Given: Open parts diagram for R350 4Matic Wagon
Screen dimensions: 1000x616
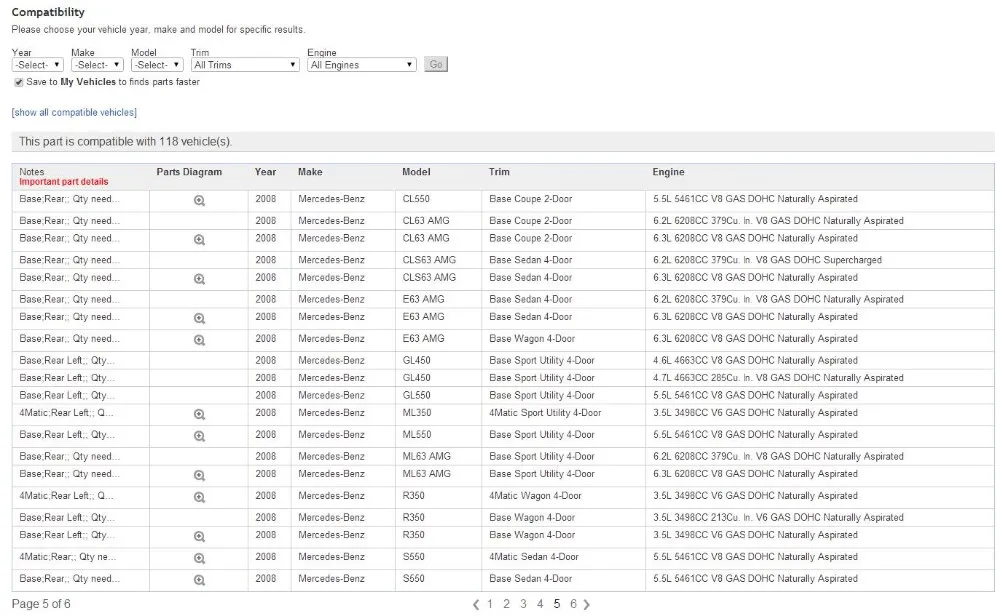Looking at the screenshot, I should [x=199, y=497].
